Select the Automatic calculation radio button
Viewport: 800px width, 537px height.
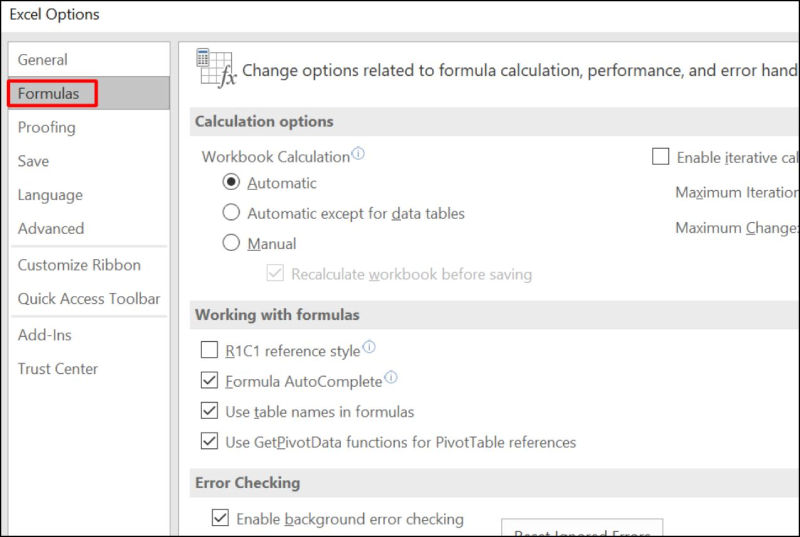231,182
